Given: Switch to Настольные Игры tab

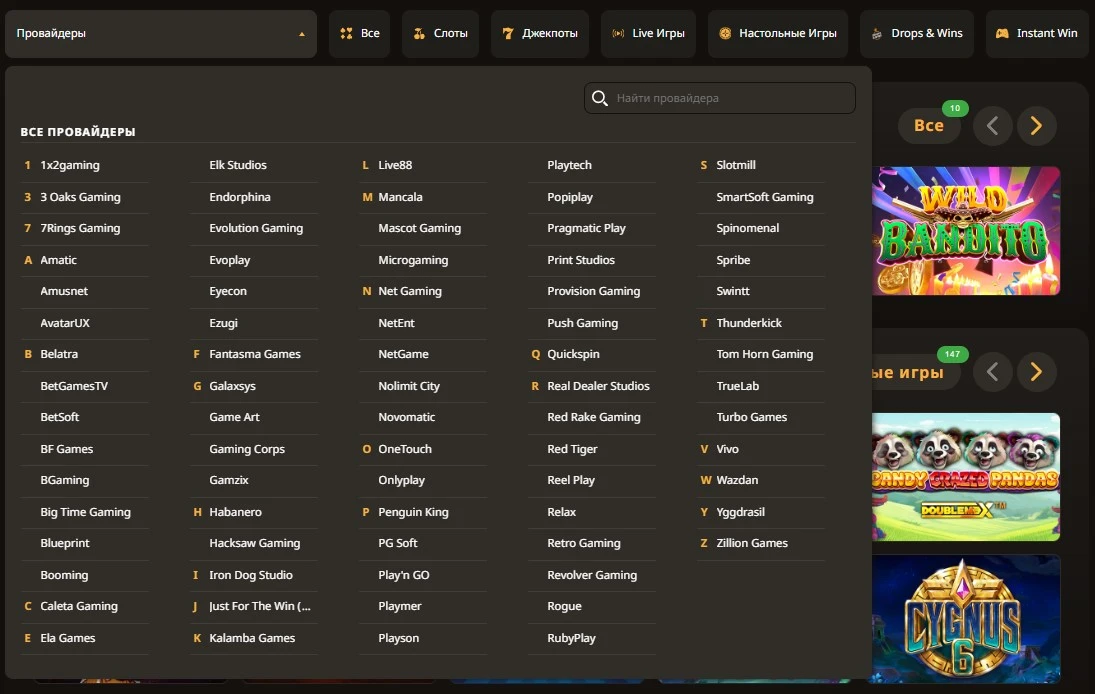Looking at the screenshot, I should (x=777, y=33).
